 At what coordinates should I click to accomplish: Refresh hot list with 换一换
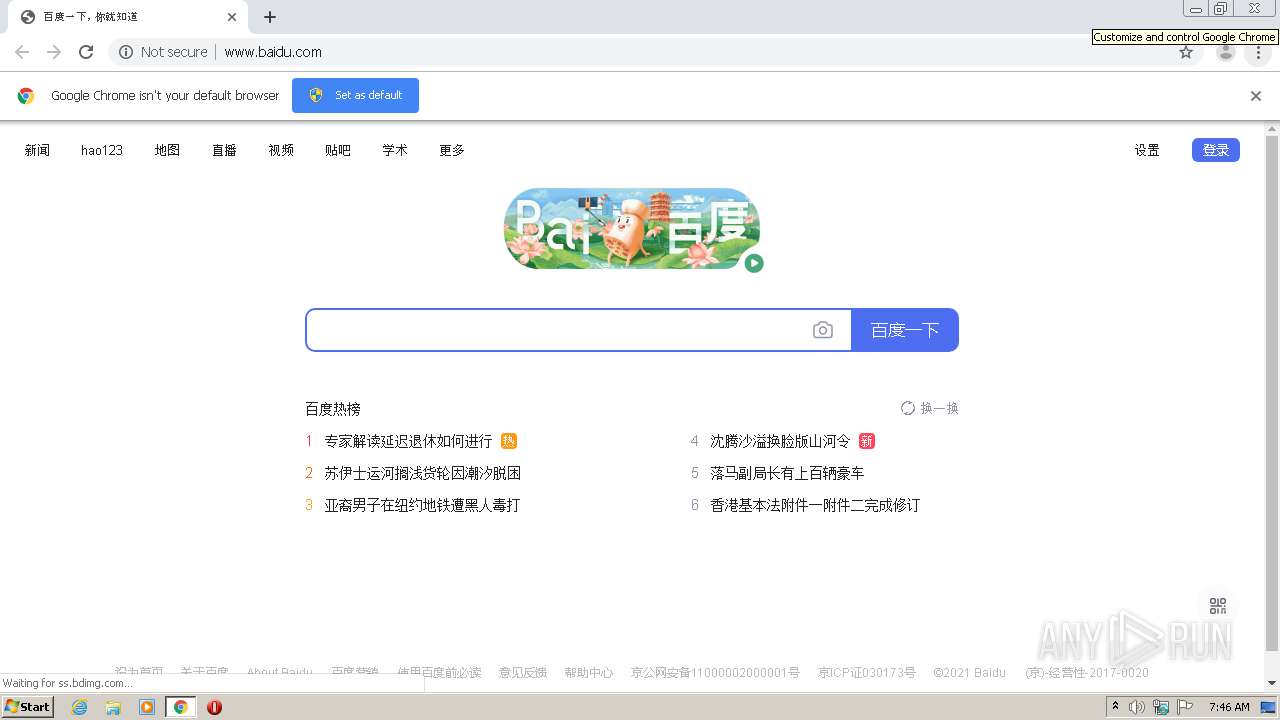coord(929,408)
